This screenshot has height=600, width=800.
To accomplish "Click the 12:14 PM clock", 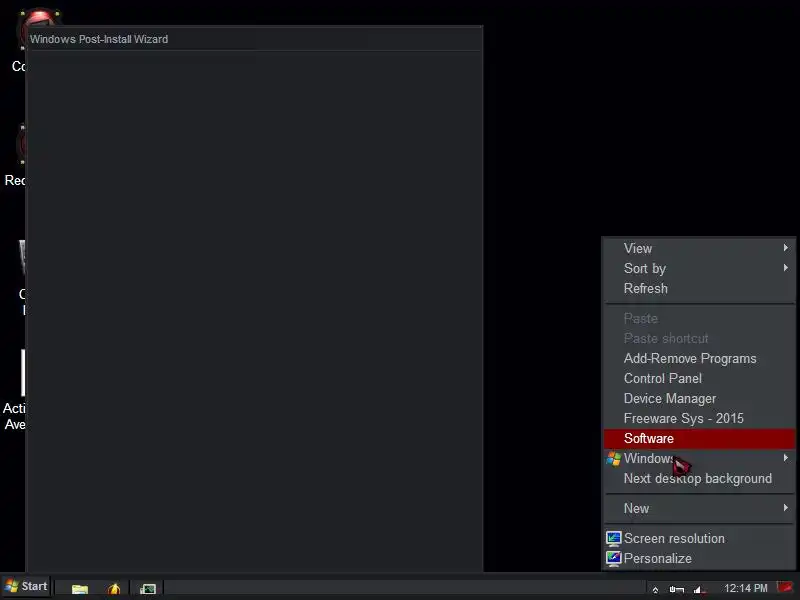I will (x=745, y=588).
